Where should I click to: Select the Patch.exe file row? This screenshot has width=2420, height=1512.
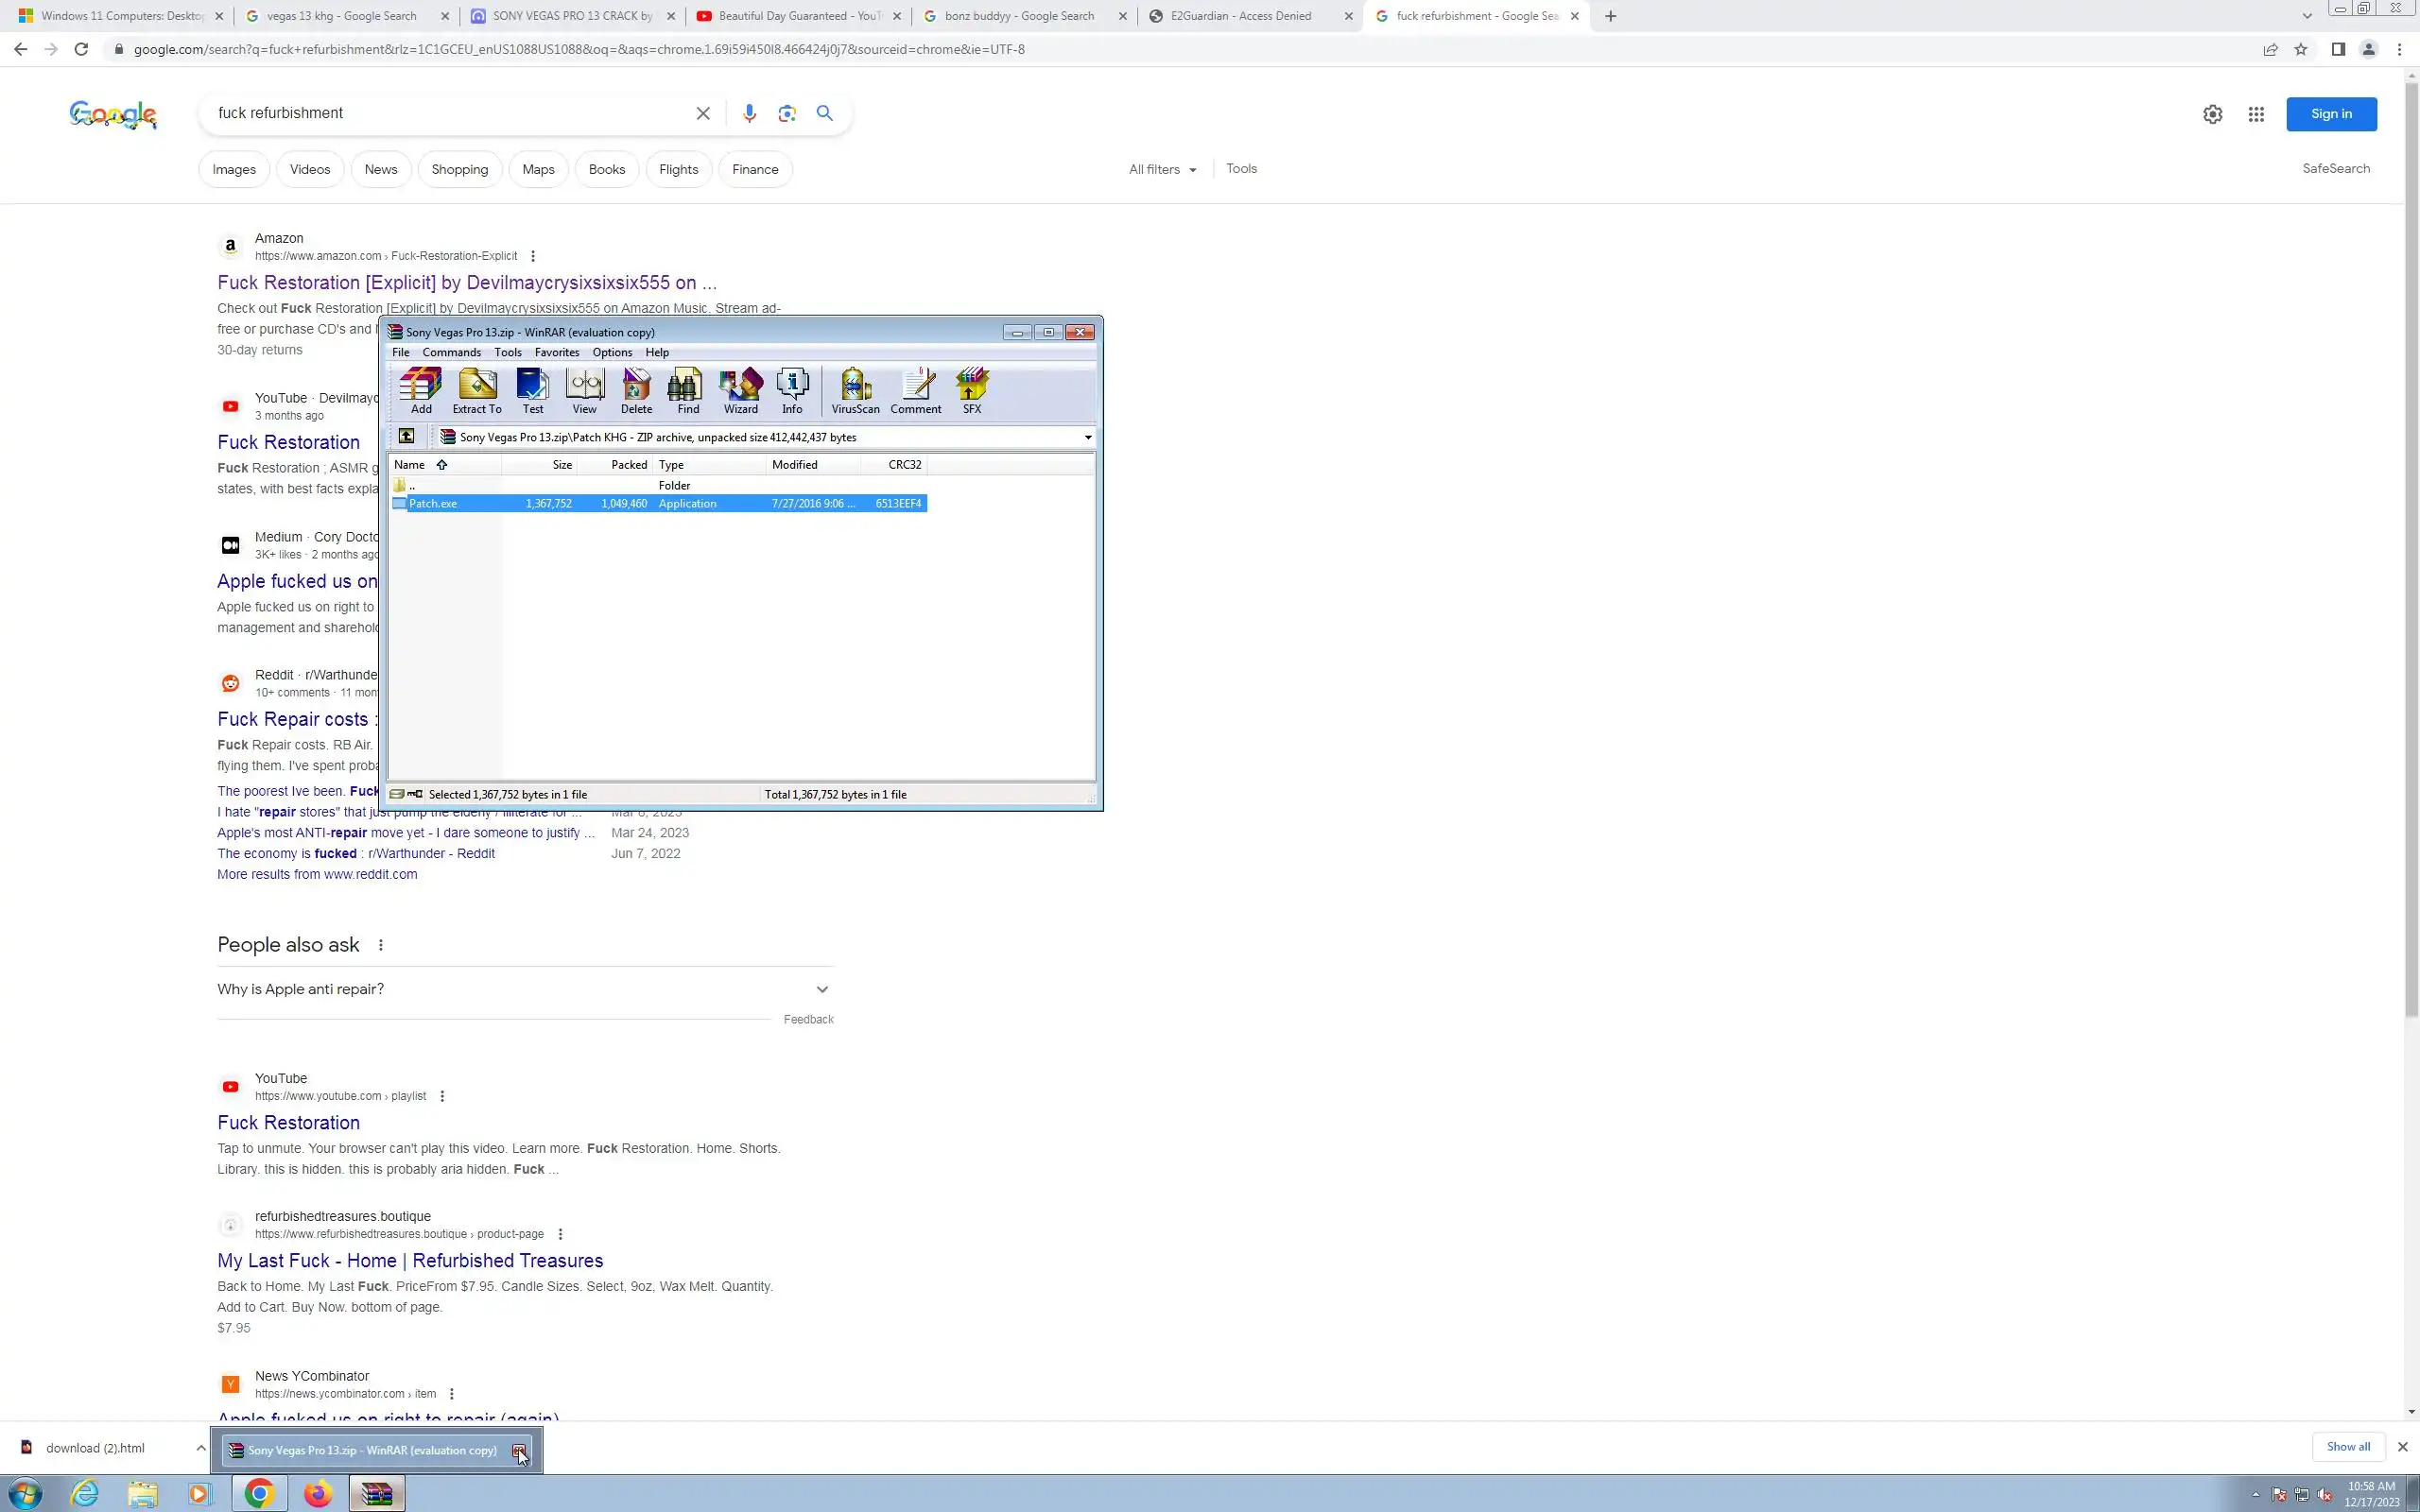(x=433, y=504)
